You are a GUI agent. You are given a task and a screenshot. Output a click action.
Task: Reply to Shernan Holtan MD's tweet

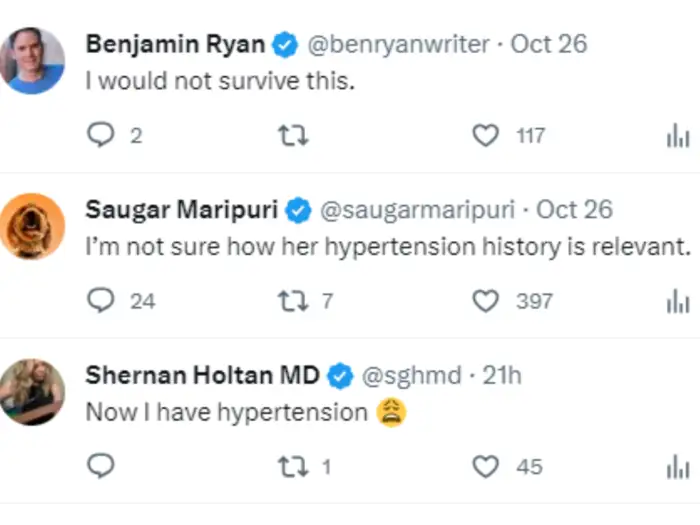[x=101, y=466]
